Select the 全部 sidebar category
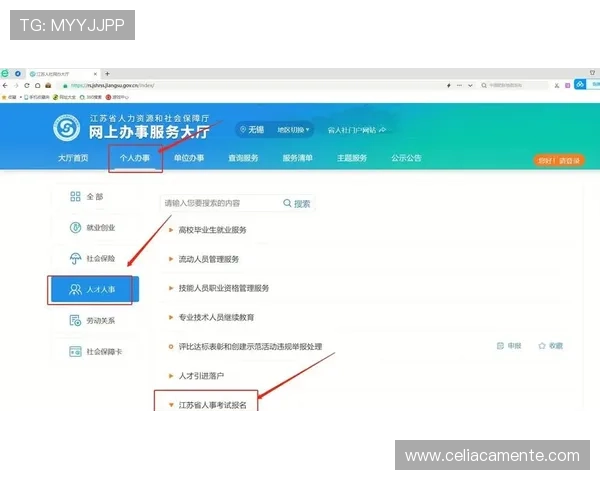The image size is (600, 480). point(95,197)
